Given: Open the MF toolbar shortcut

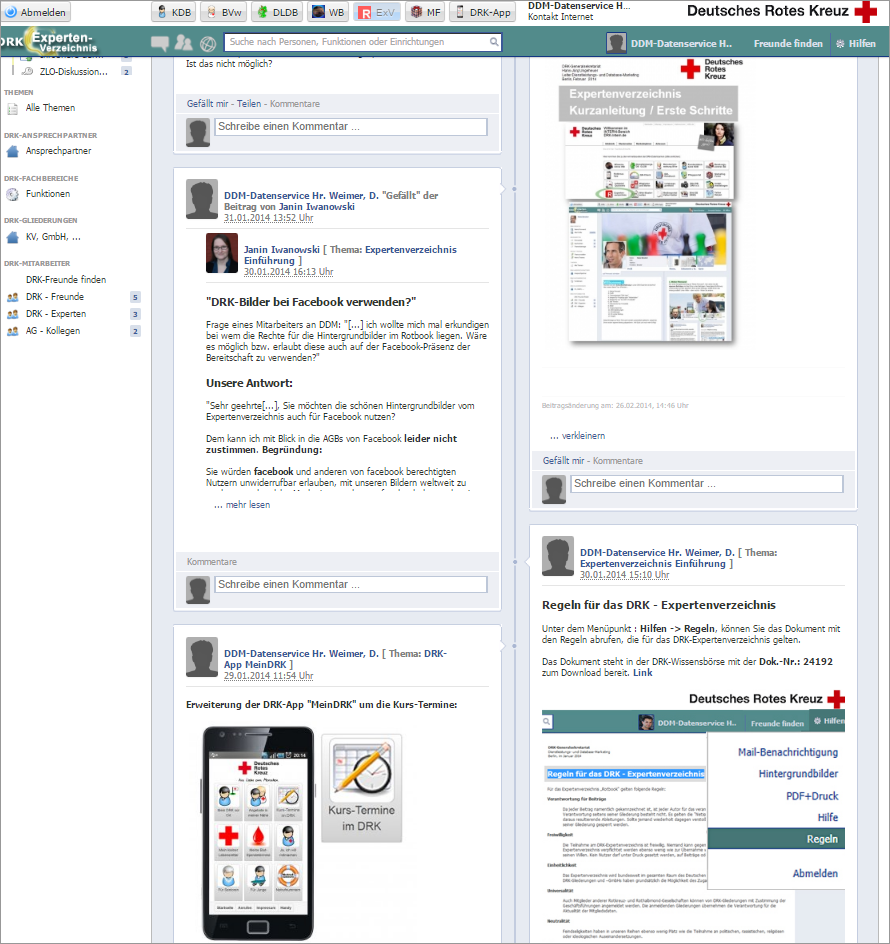Looking at the screenshot, I should click(x=425, y=12).
